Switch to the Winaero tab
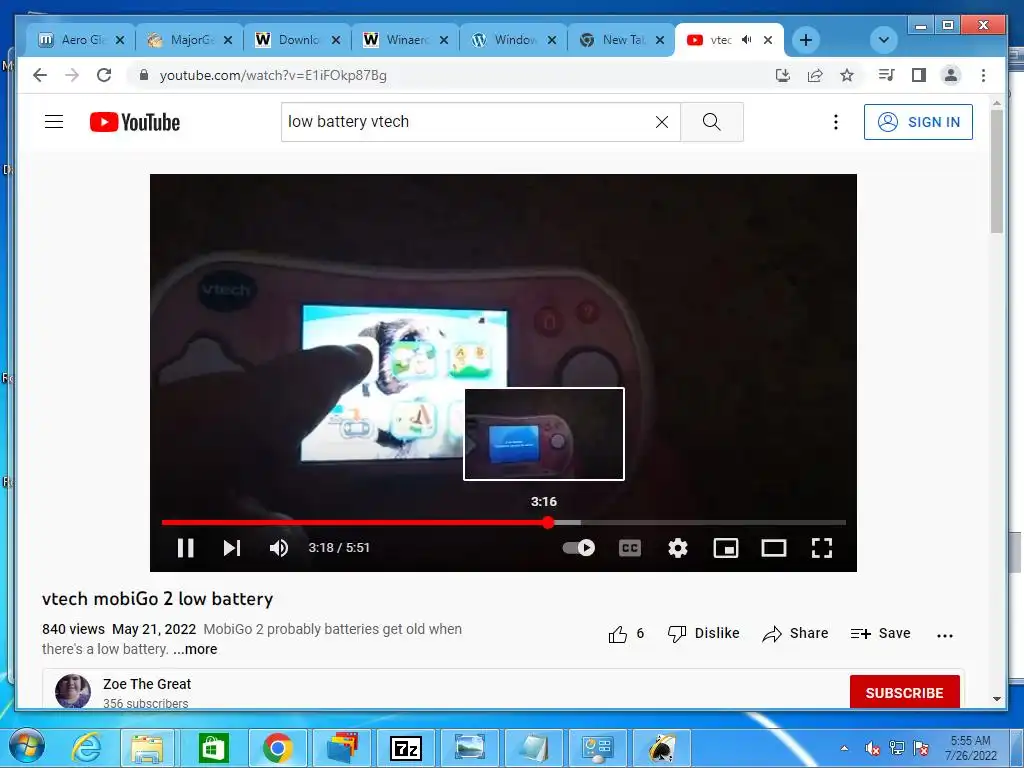The image size is (1024, 768). point(406,40)
